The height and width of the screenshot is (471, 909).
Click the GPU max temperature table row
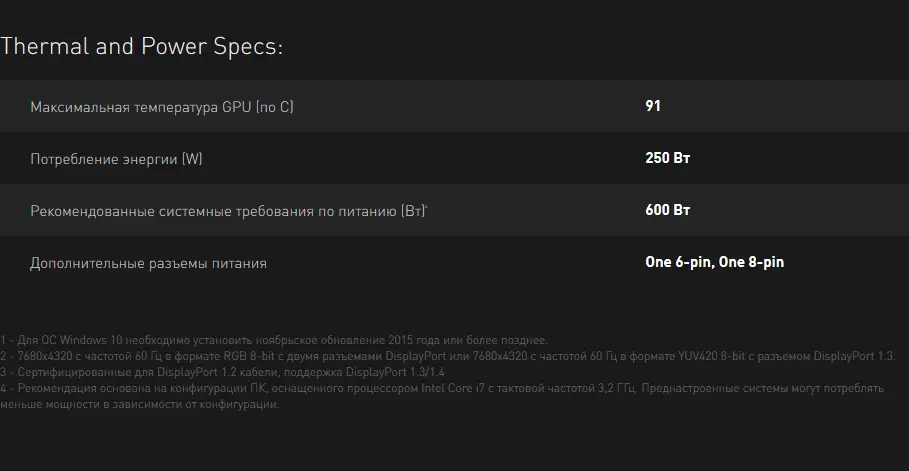pyautogui.click(x=454, y=106)
